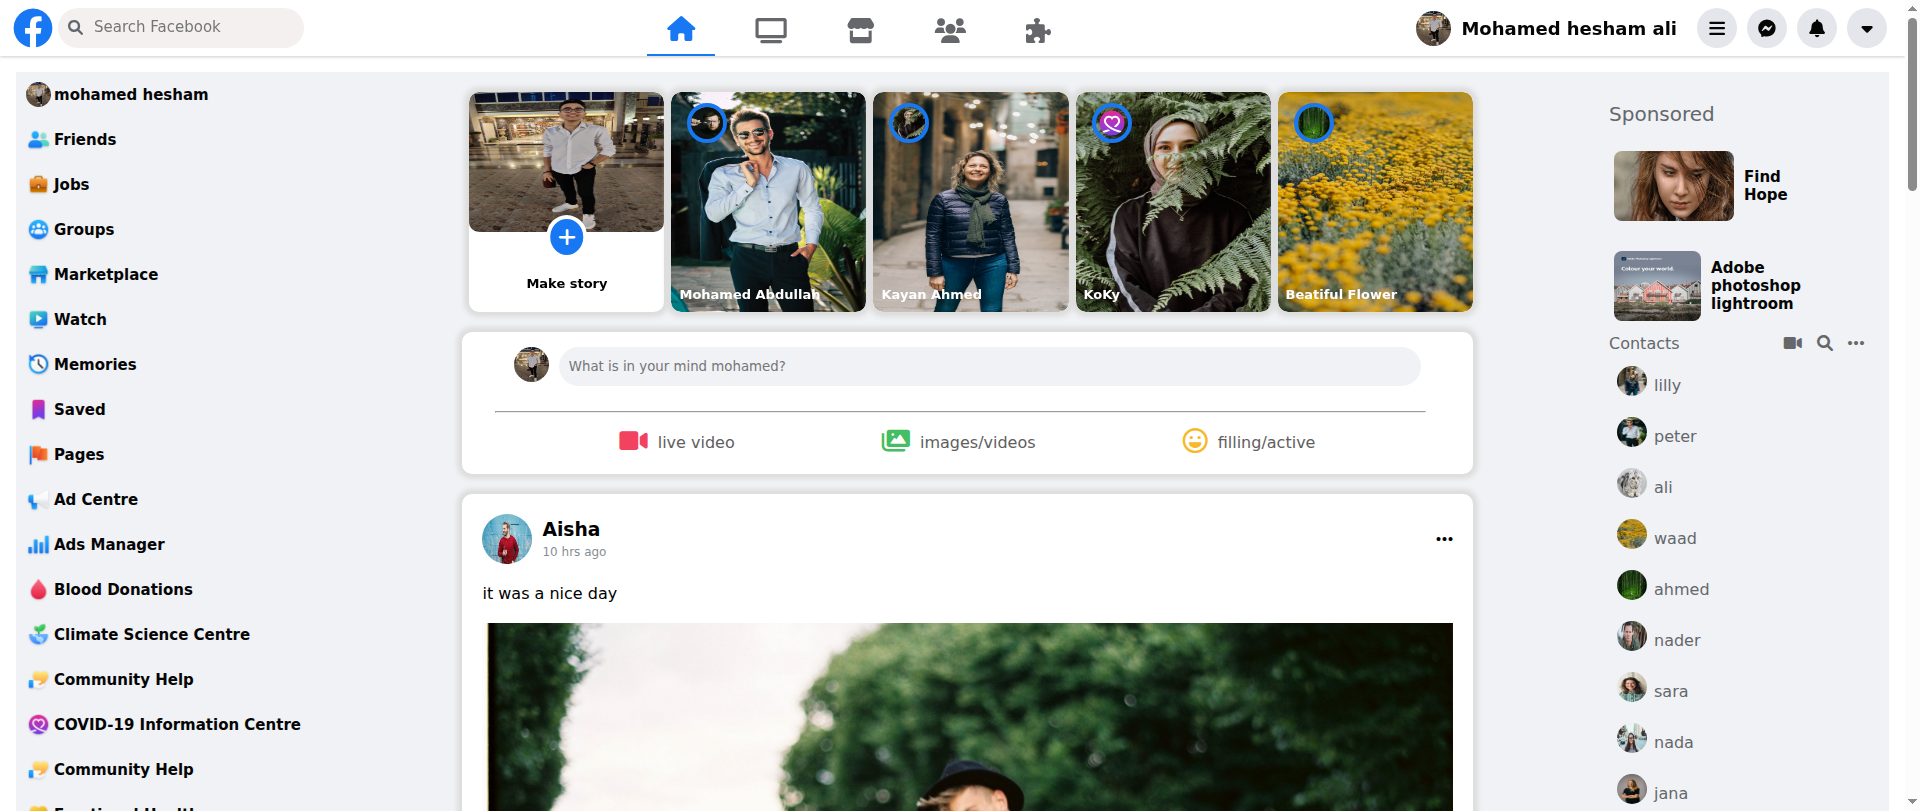
Task: Open chat with ahmed
Action: point(1663,588)
